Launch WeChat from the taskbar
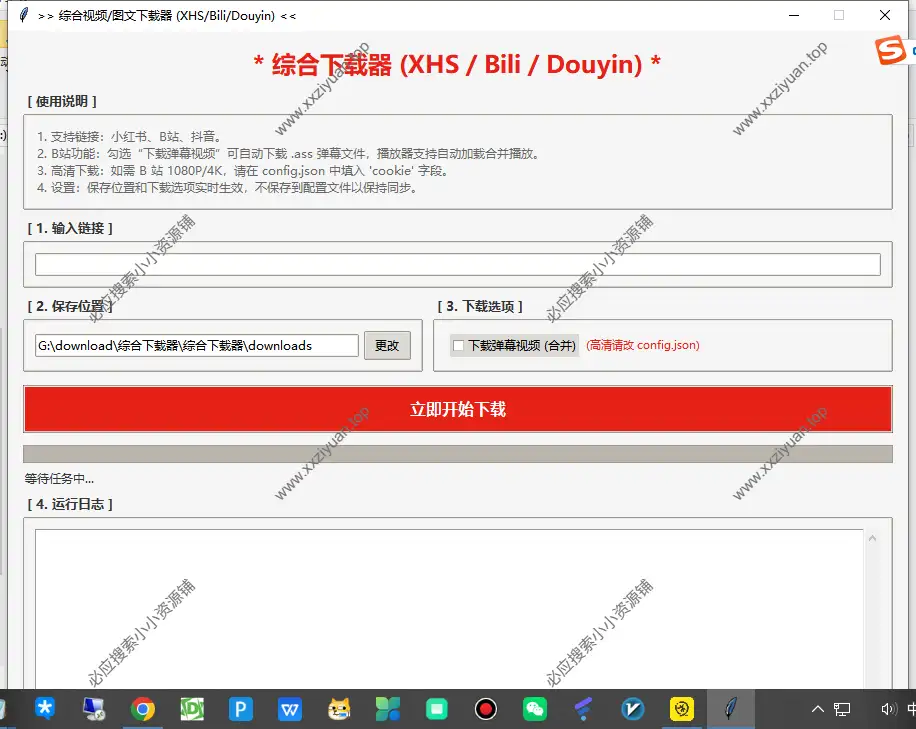Screen dimensions: 916x729 point(534,709)
